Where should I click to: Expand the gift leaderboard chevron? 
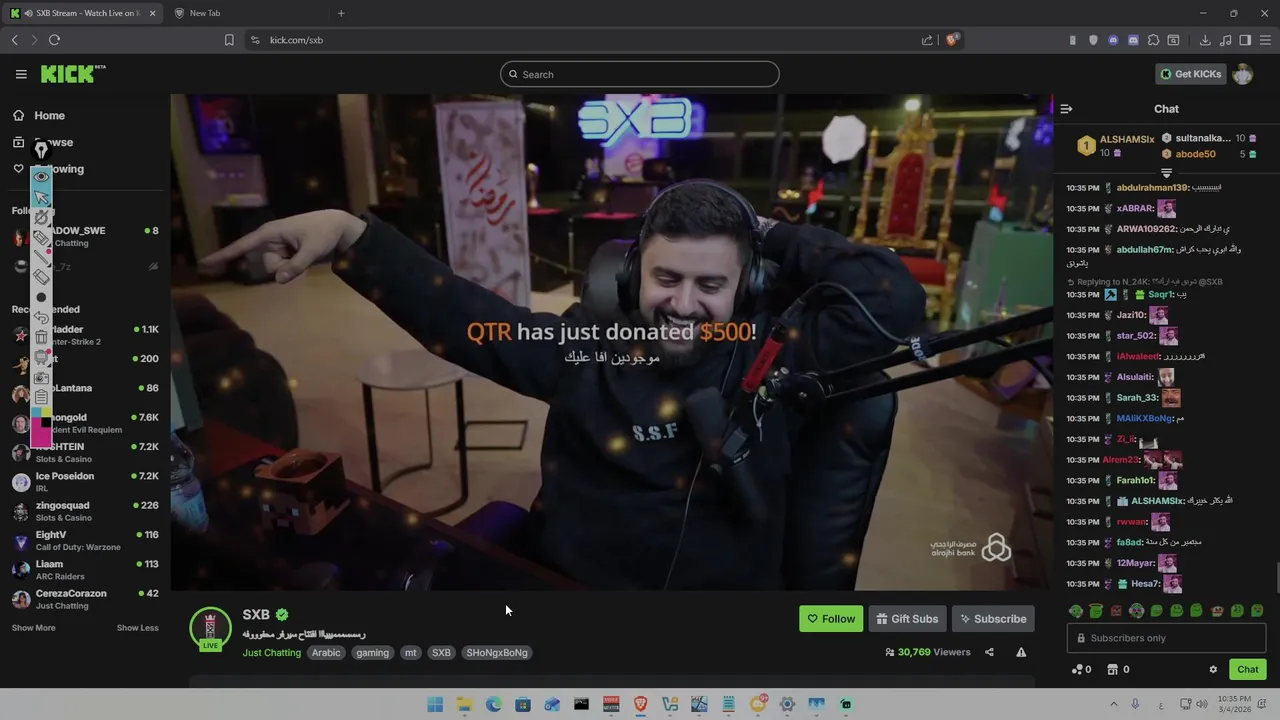[1166, 173]
